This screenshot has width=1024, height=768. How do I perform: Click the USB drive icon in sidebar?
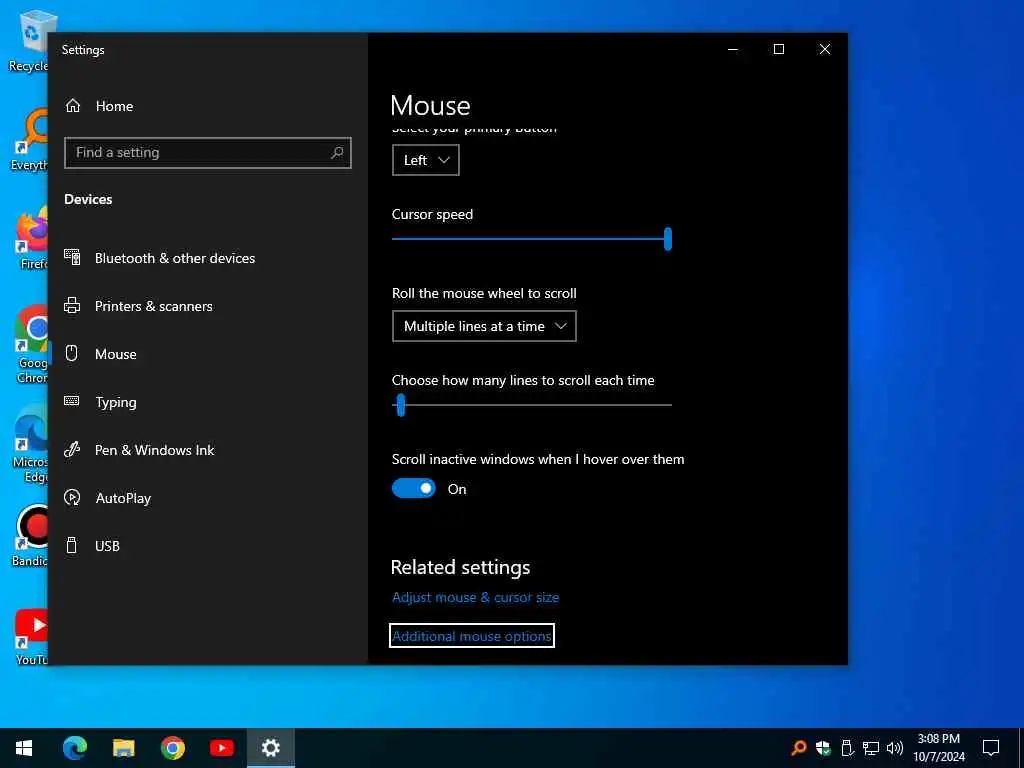click(72, 545)
